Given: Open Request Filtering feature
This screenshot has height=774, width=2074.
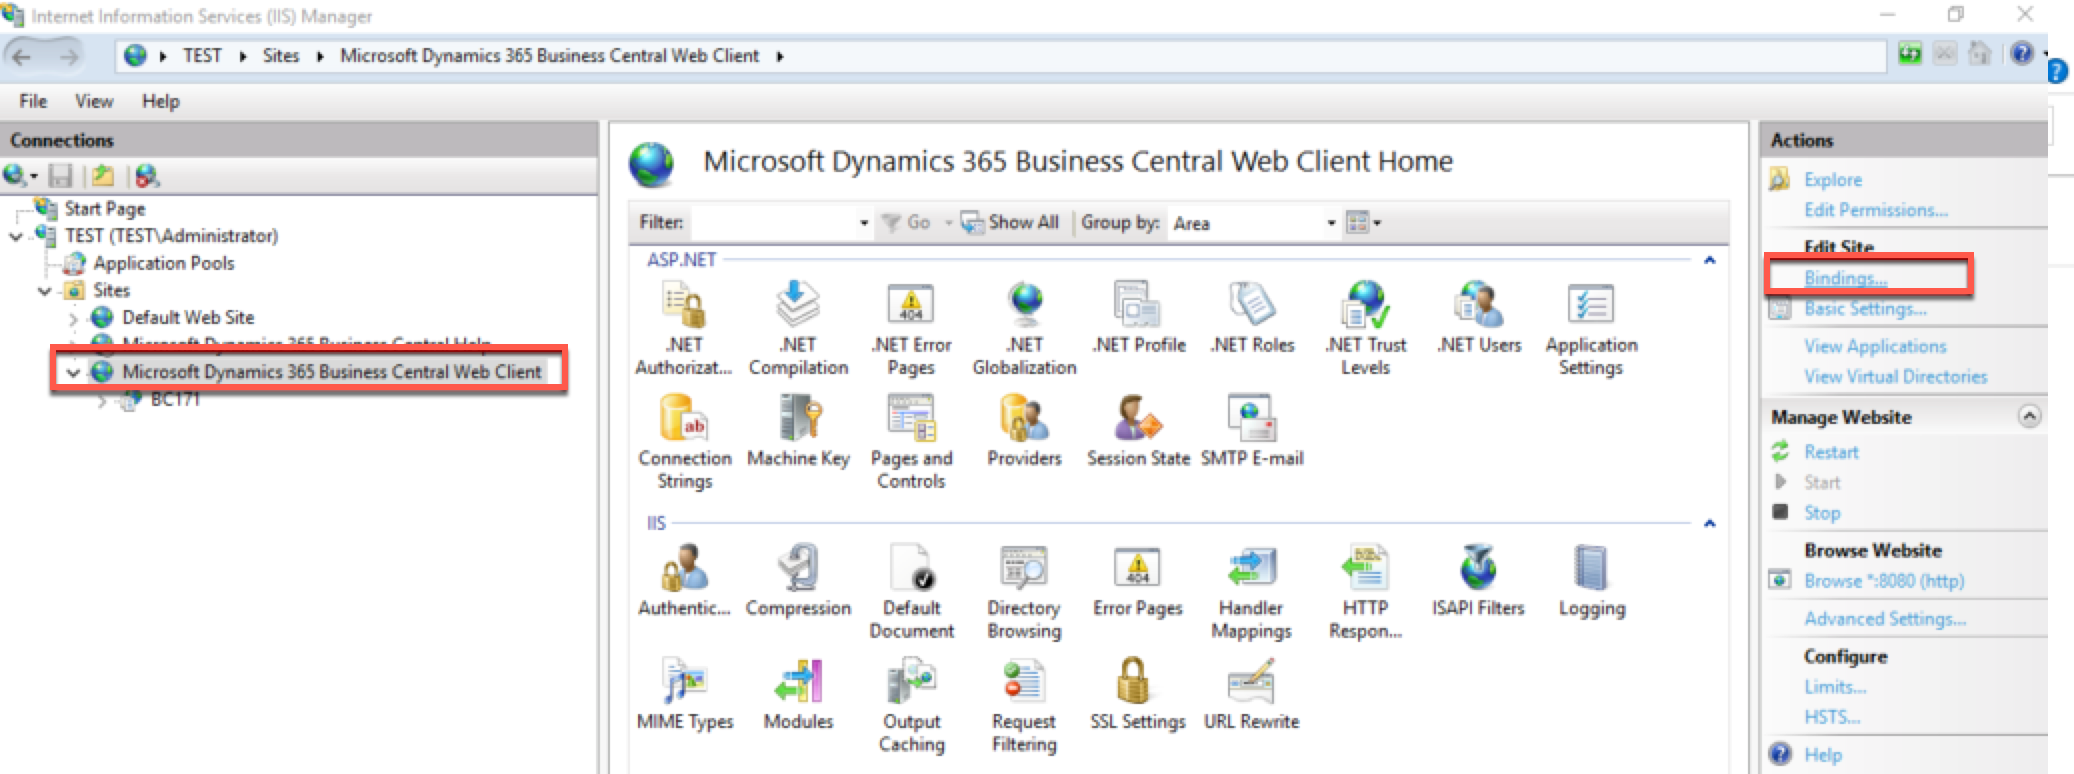Looking at the screenshot, I should (x=1024, y=705).
